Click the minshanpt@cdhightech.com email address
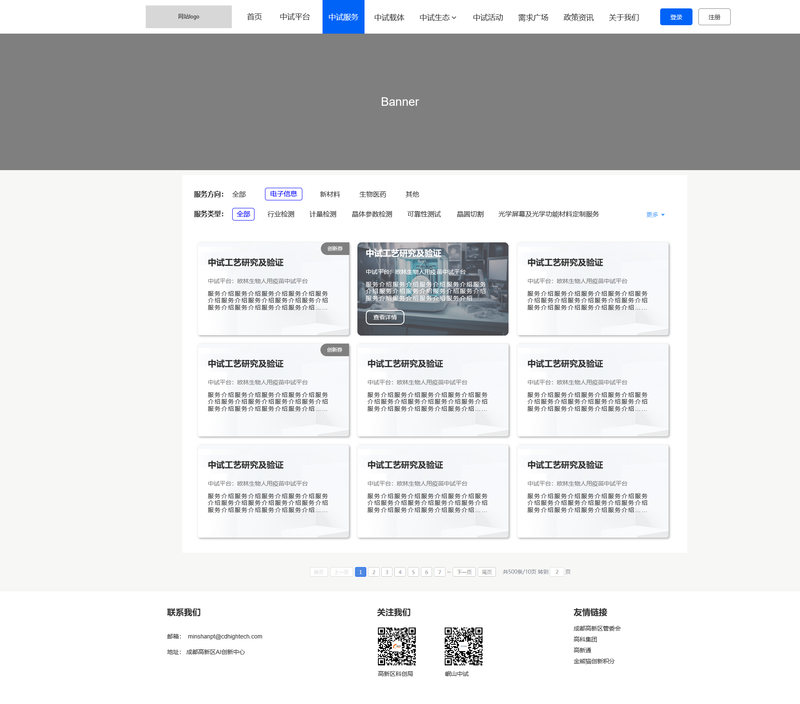Image resolution: width=800 pixels, height=704 pixels. (x=225, y=637)
